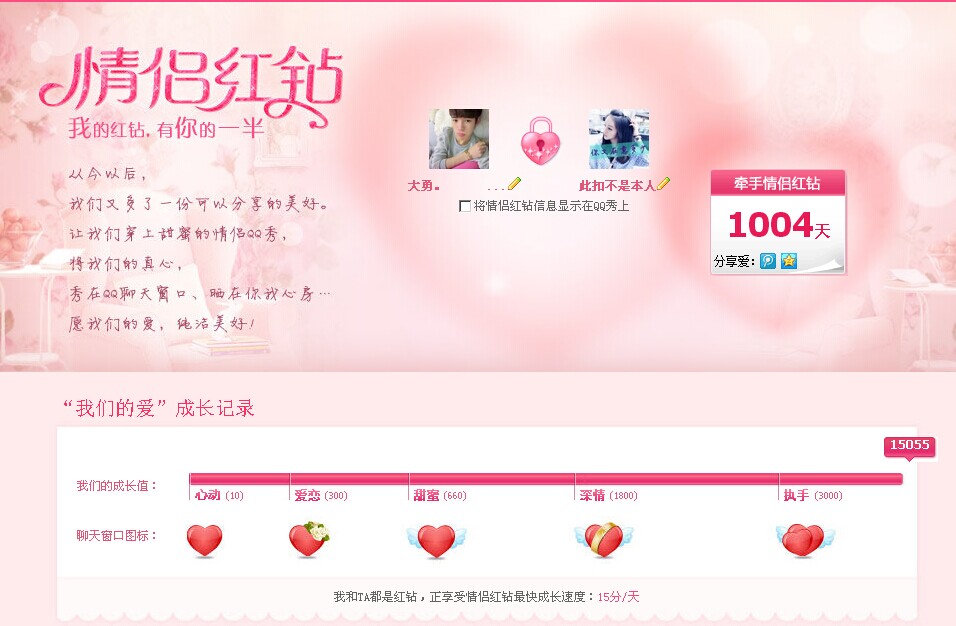The width and height of the screenshot is (956, 626).
Task: Click pencil icon beside 此扣不是本人
Action: [663, 183]
